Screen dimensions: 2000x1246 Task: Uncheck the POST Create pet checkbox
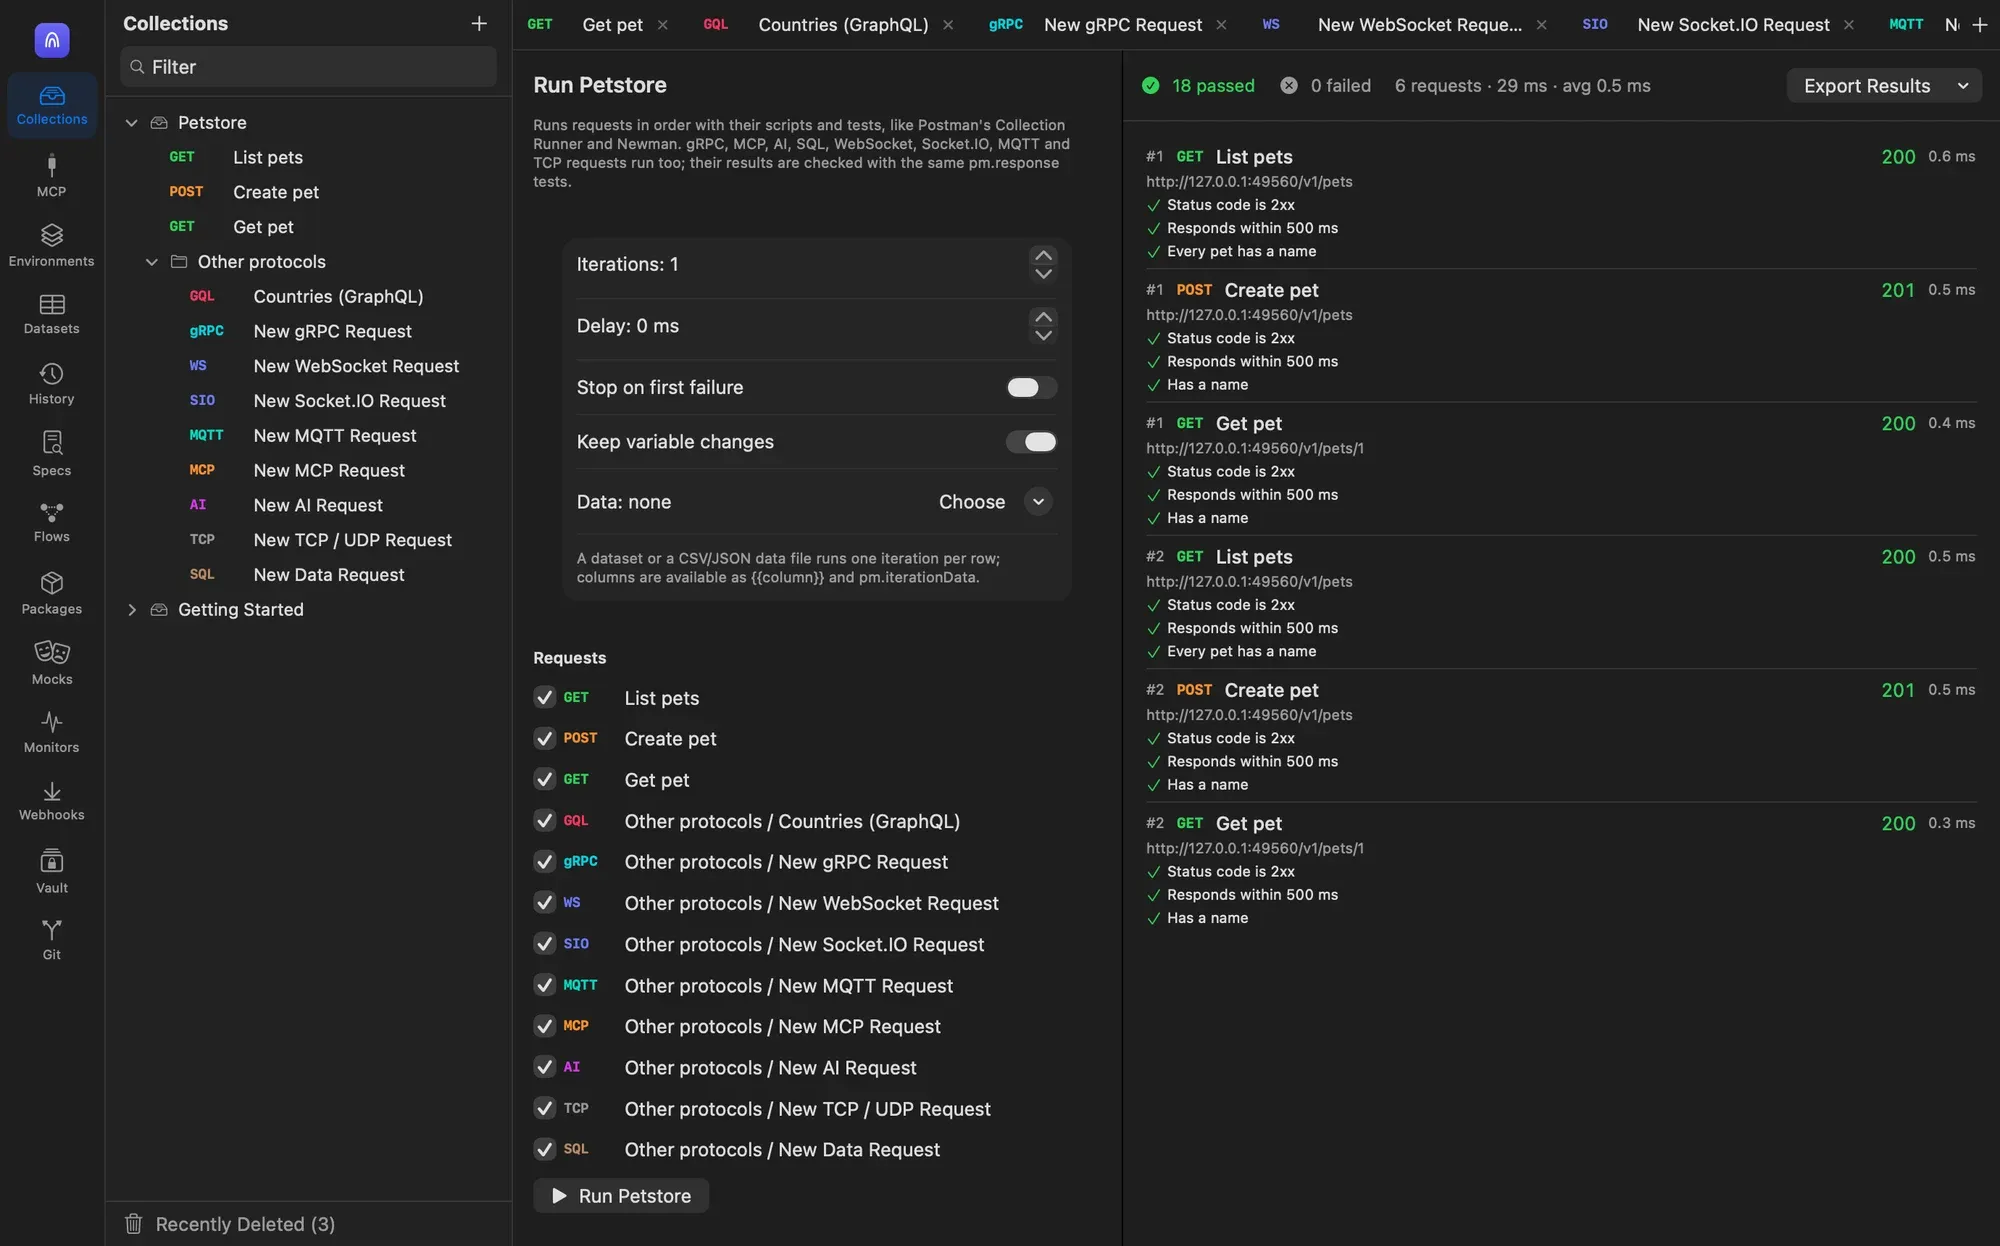pyautogui.click(x=544, y=738)
